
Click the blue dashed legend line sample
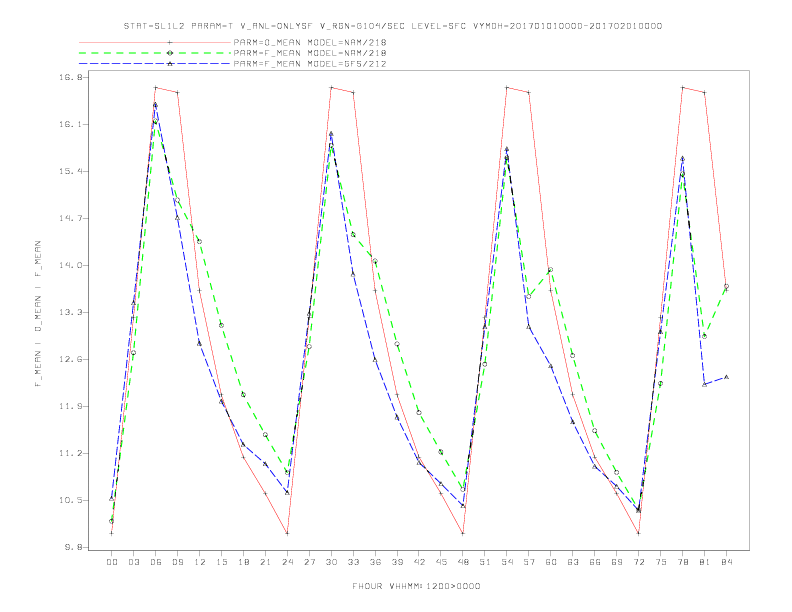[x=155, y=64]
